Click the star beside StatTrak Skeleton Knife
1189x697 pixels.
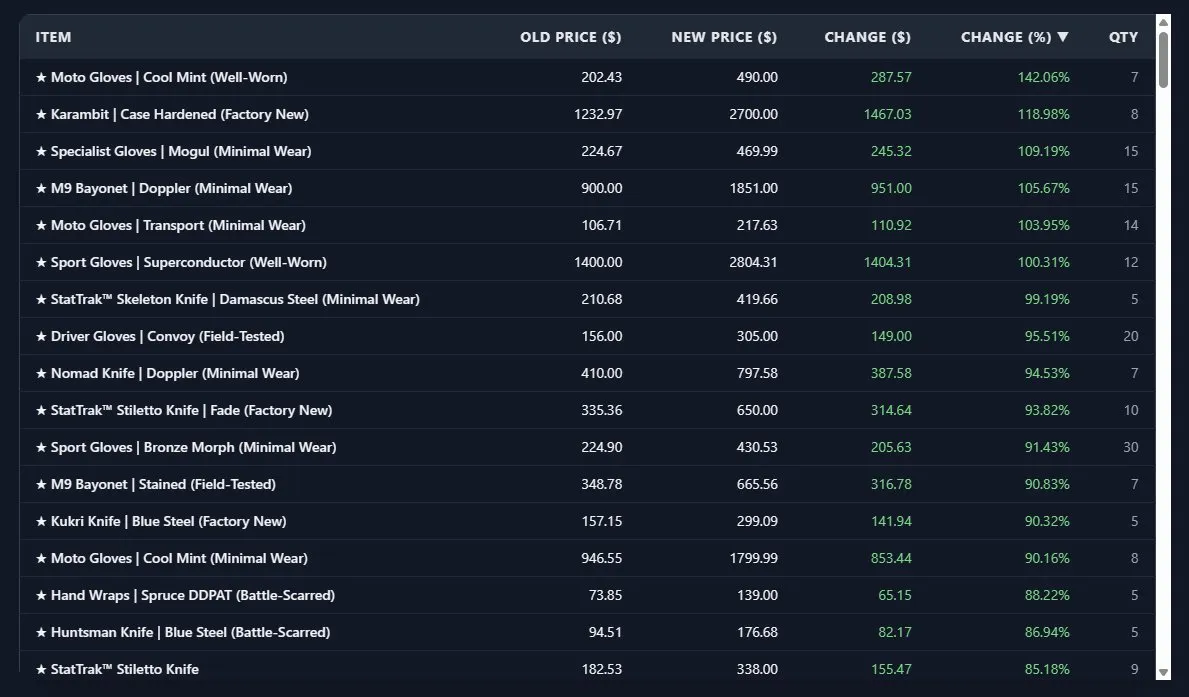coord(41,299)
